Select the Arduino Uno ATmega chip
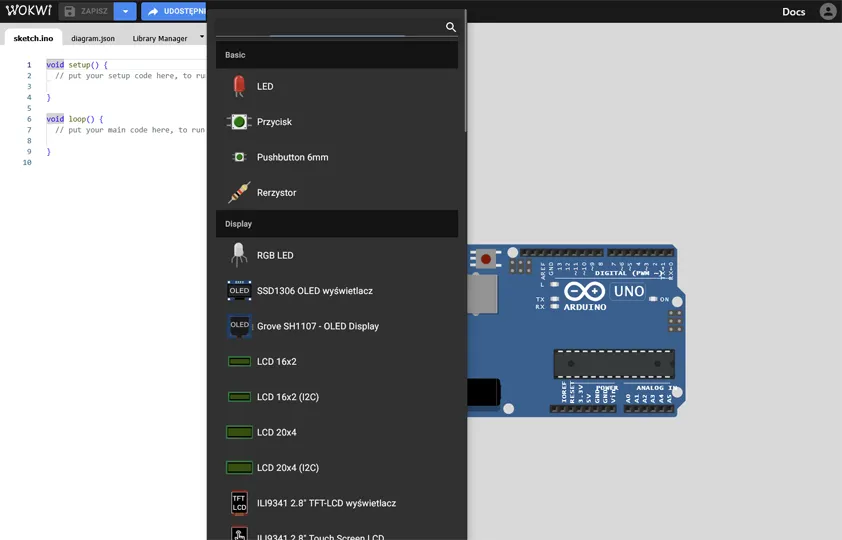Screen dimensions: 842x540 click(x=614, y=364)
